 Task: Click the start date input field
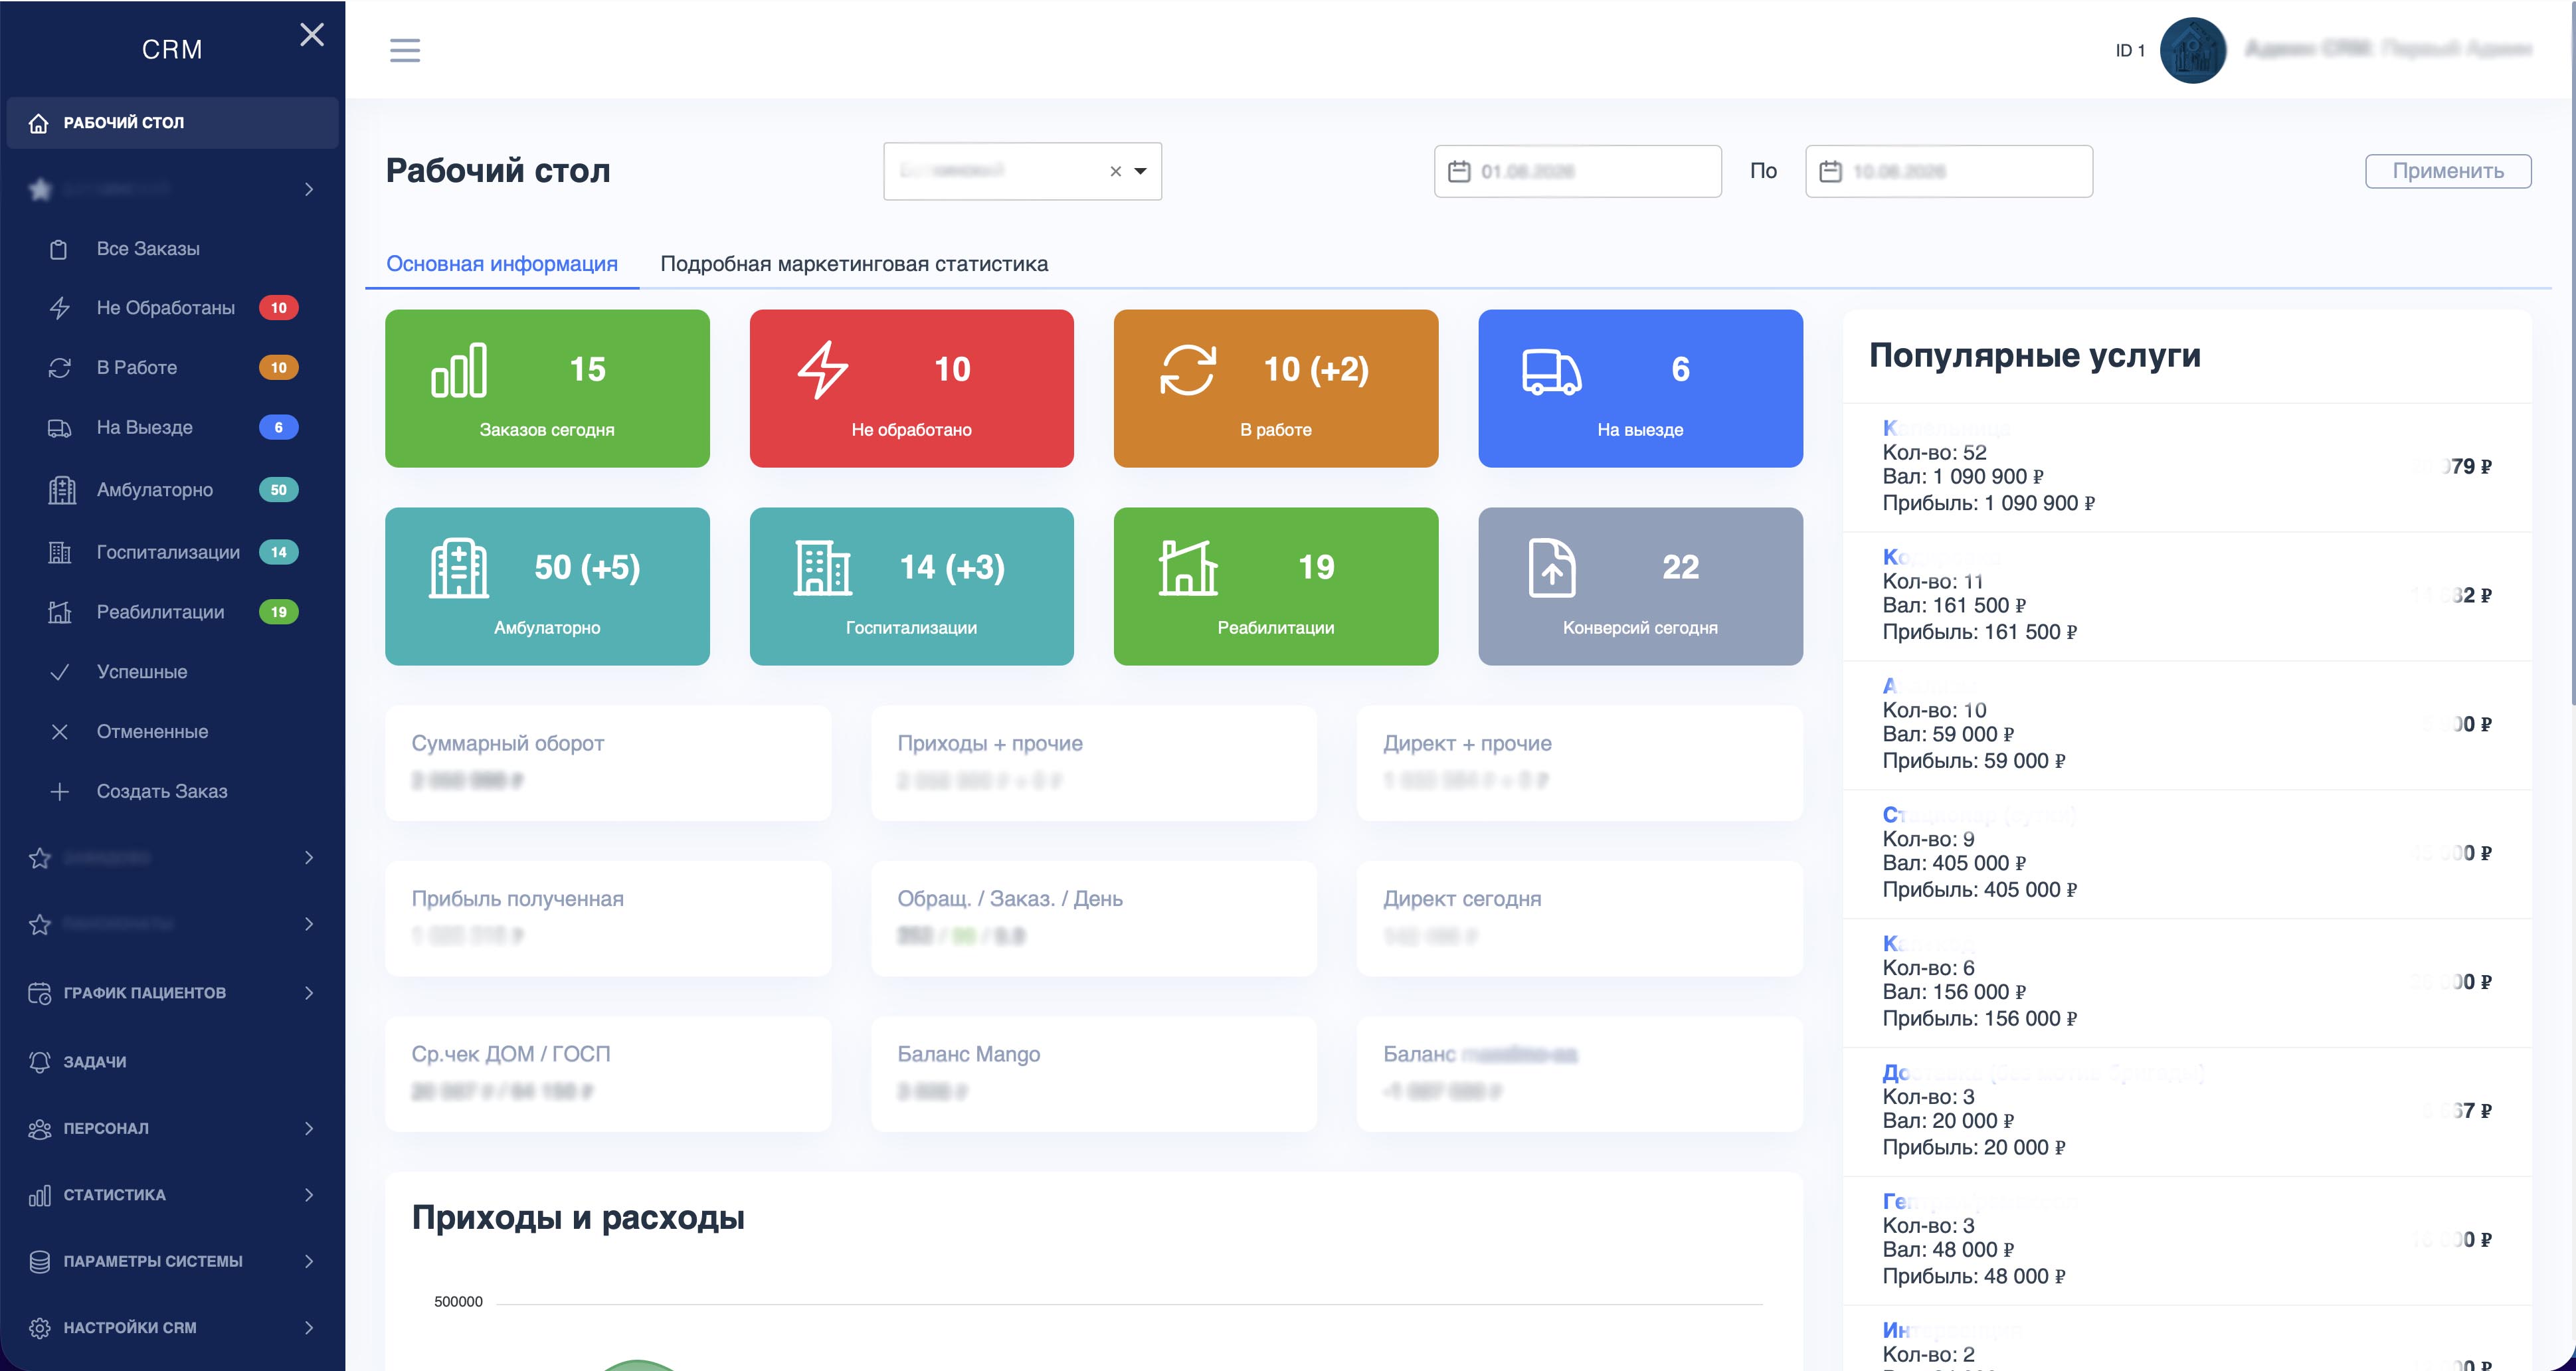pyautogui.click(x=1578, y=171)
